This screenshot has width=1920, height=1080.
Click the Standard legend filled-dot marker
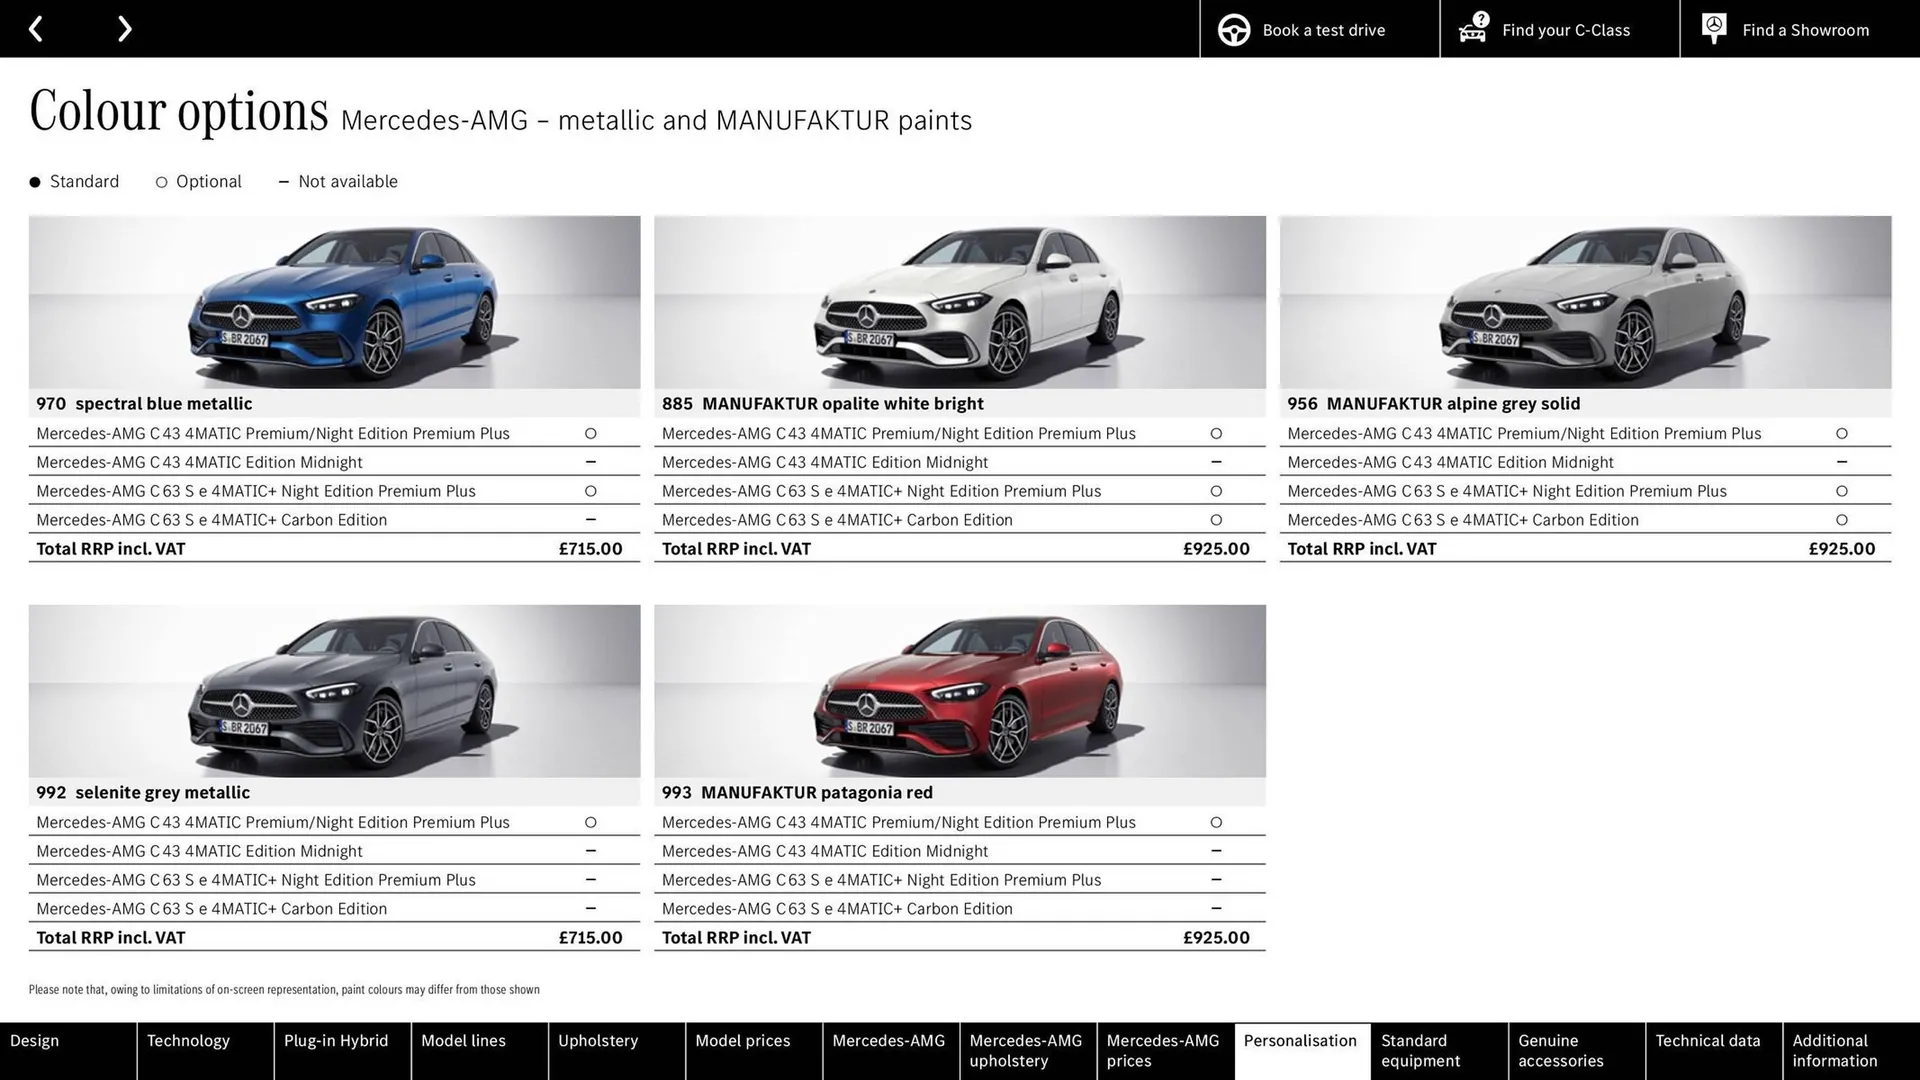pos(35,181)
